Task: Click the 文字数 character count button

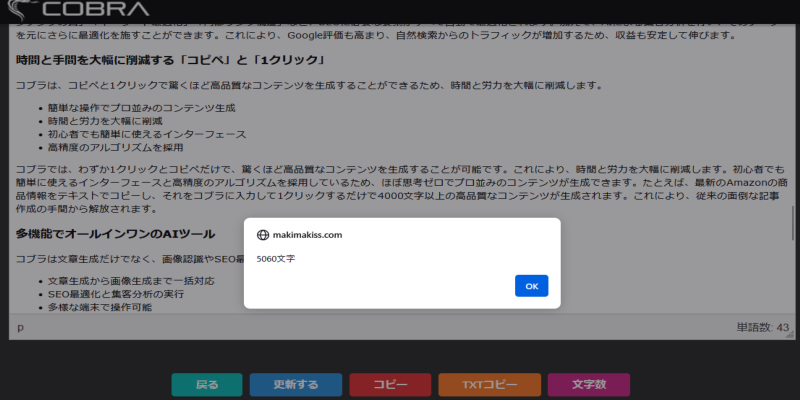Action: click(x=589, y=385)
